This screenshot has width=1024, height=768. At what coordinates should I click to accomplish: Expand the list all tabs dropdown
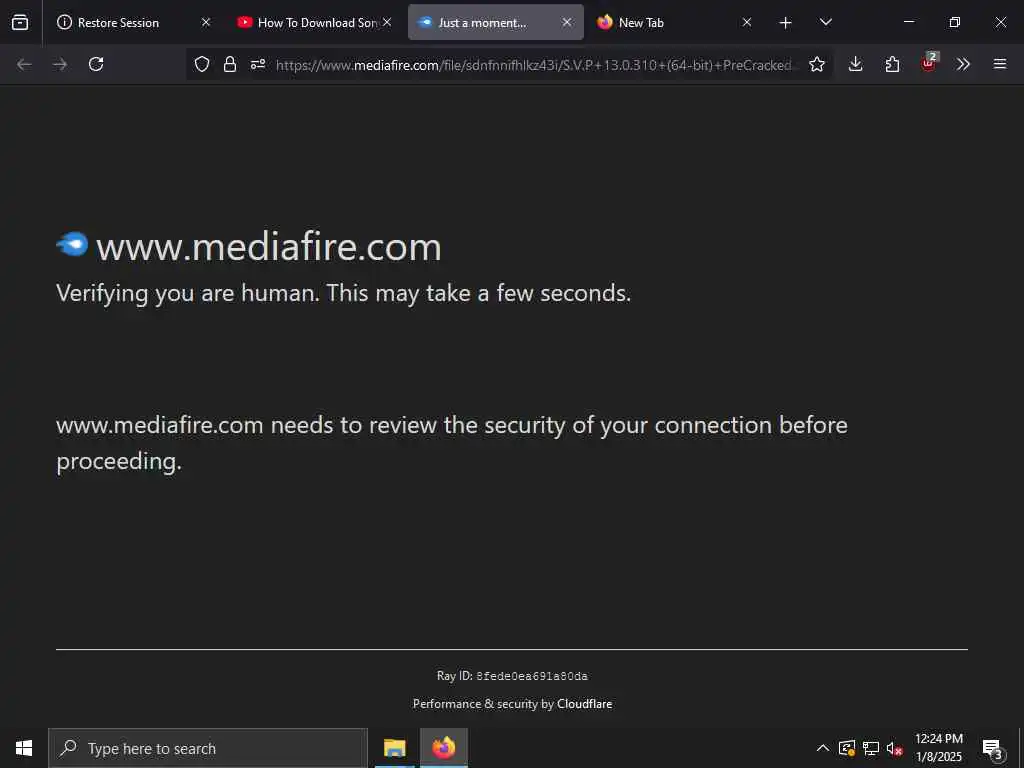point(826,22)
